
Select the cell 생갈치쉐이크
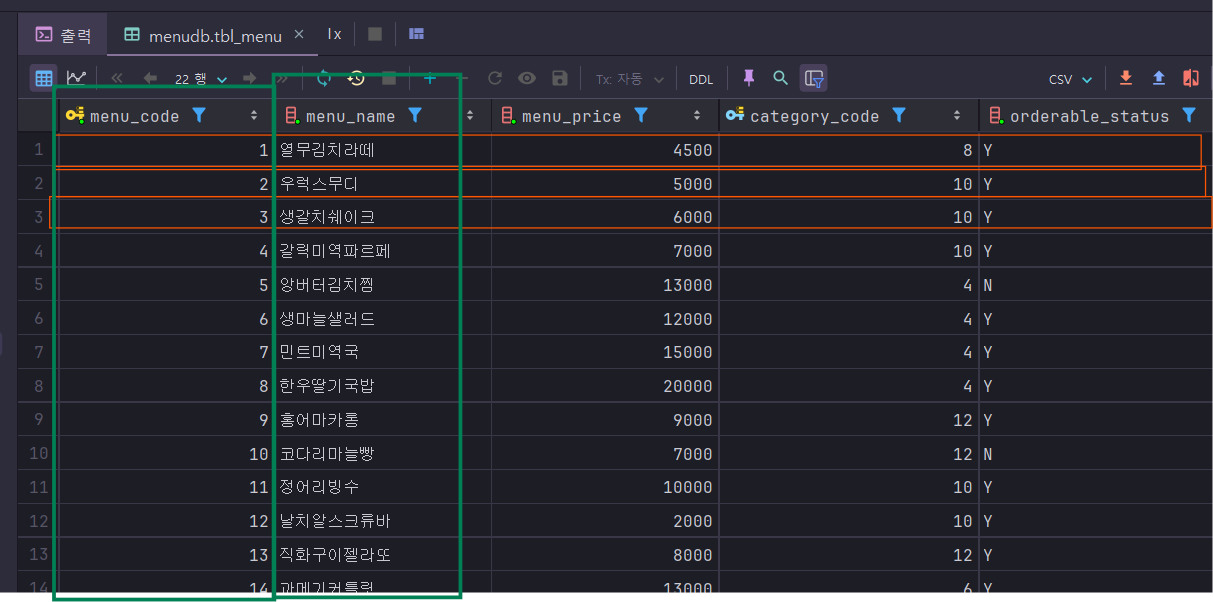(383, 217)
